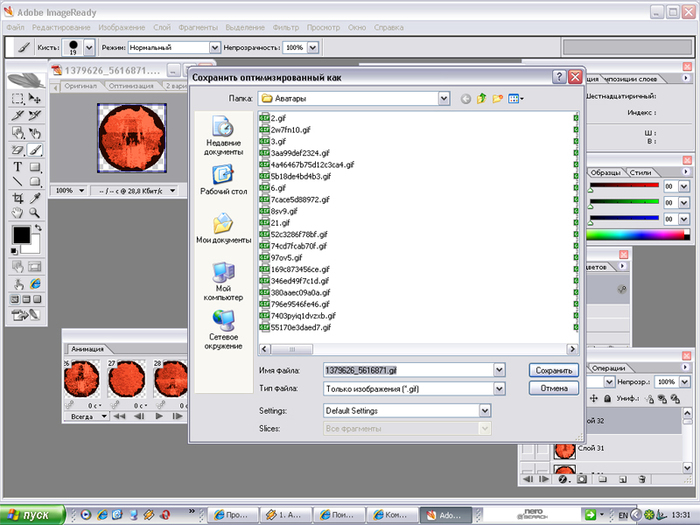Reset default colors icon in toolbox

14,251
